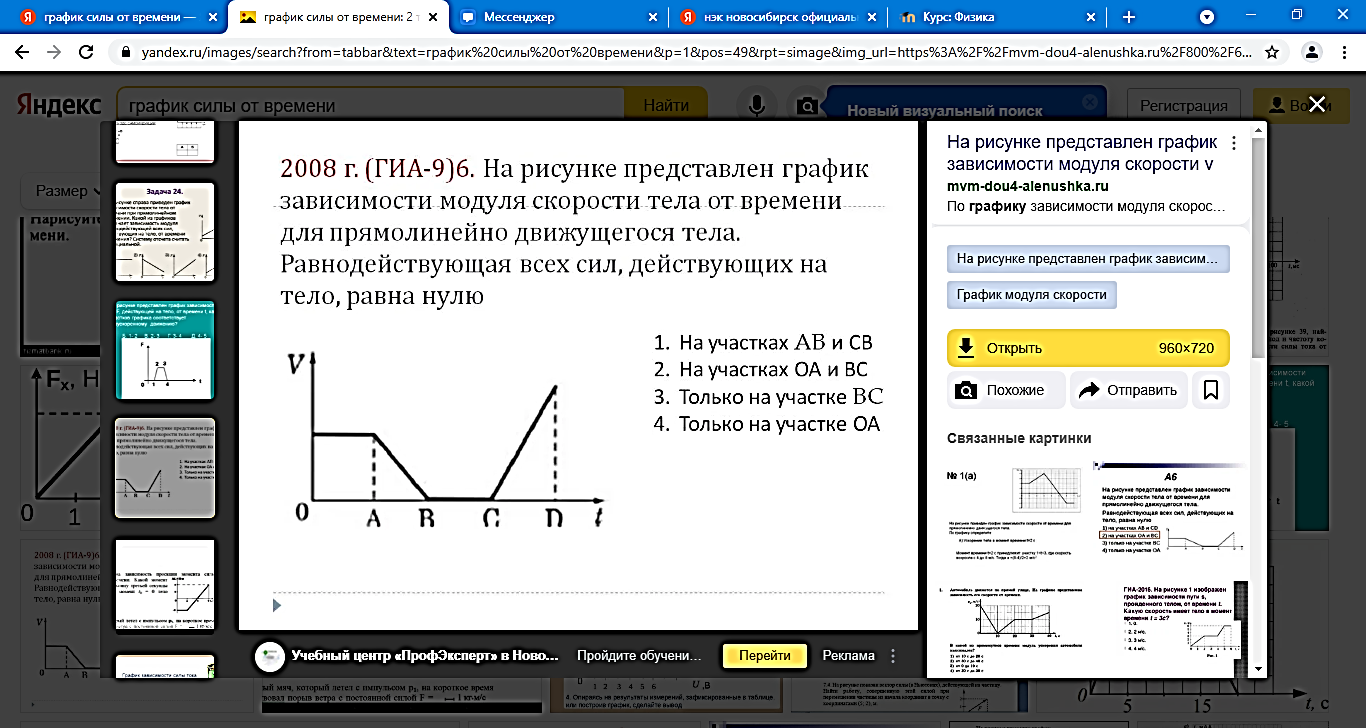Open the нэк новосибирск официальный browser tab
Image resolution: width=1366 pixels, height=728 pixels.
coord(777,17)
